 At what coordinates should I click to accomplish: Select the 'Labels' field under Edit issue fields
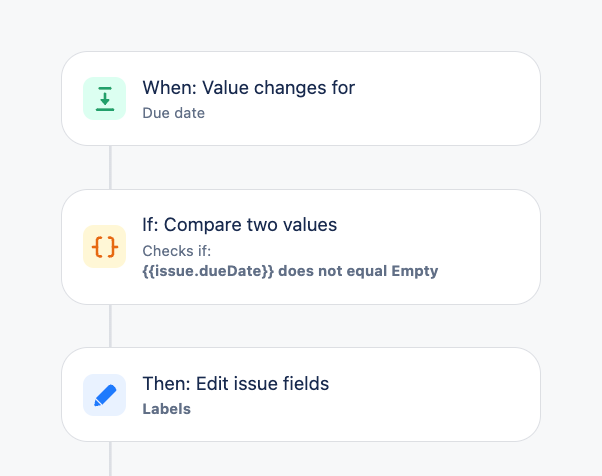pyautogui.click(x=167, y=409)
